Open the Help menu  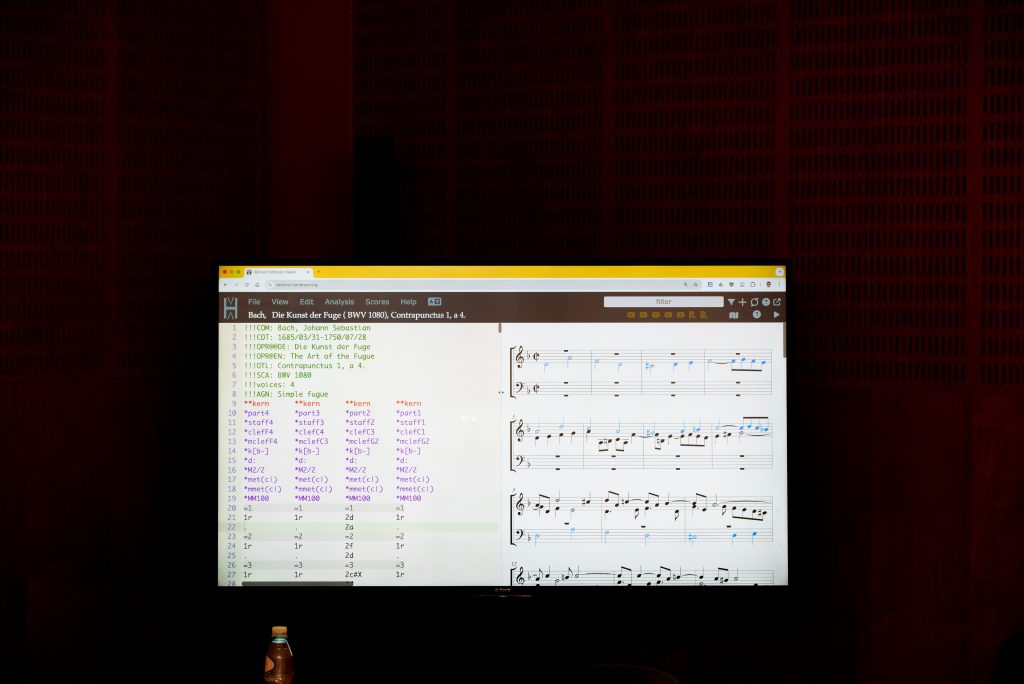coord(408,302)
